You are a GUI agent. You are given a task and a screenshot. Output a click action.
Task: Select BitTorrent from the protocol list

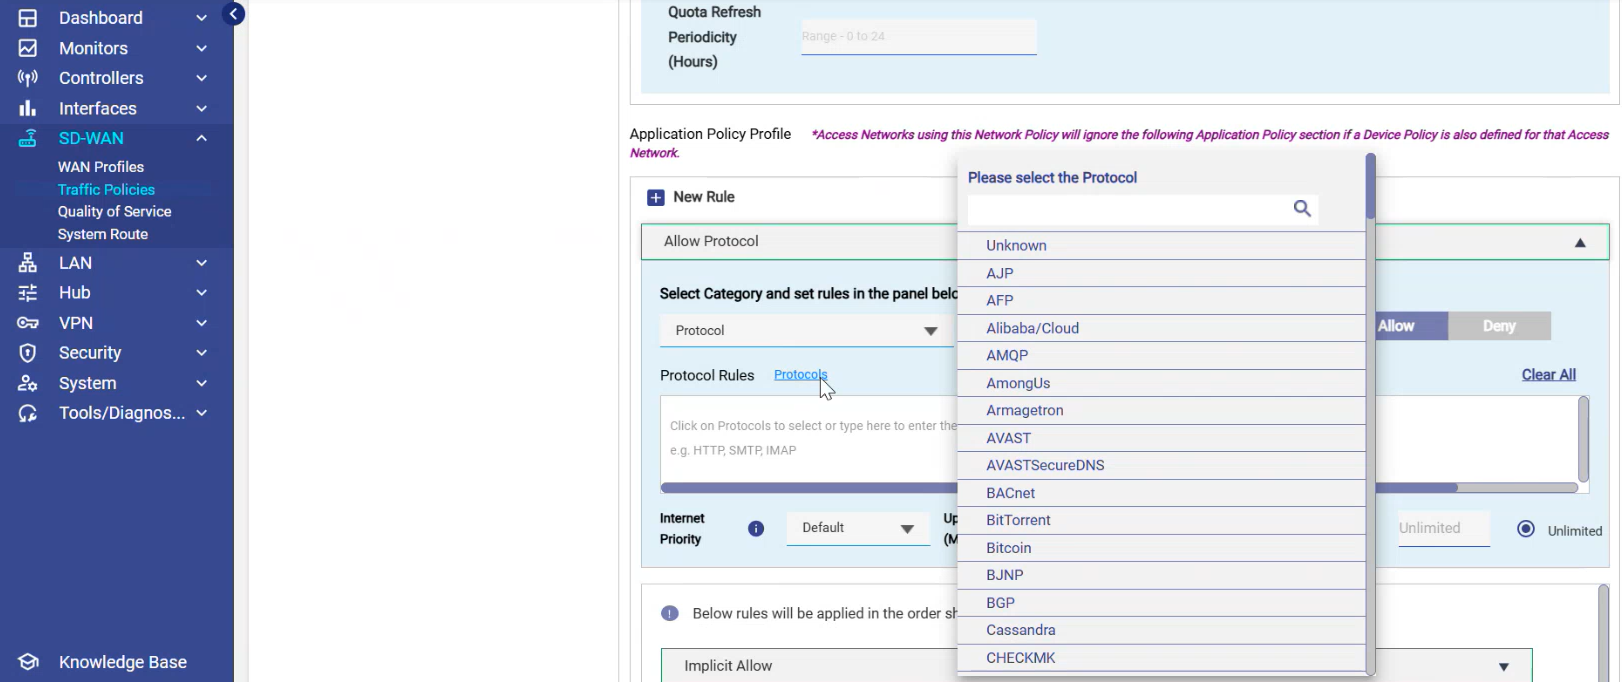coord(1018,520)
